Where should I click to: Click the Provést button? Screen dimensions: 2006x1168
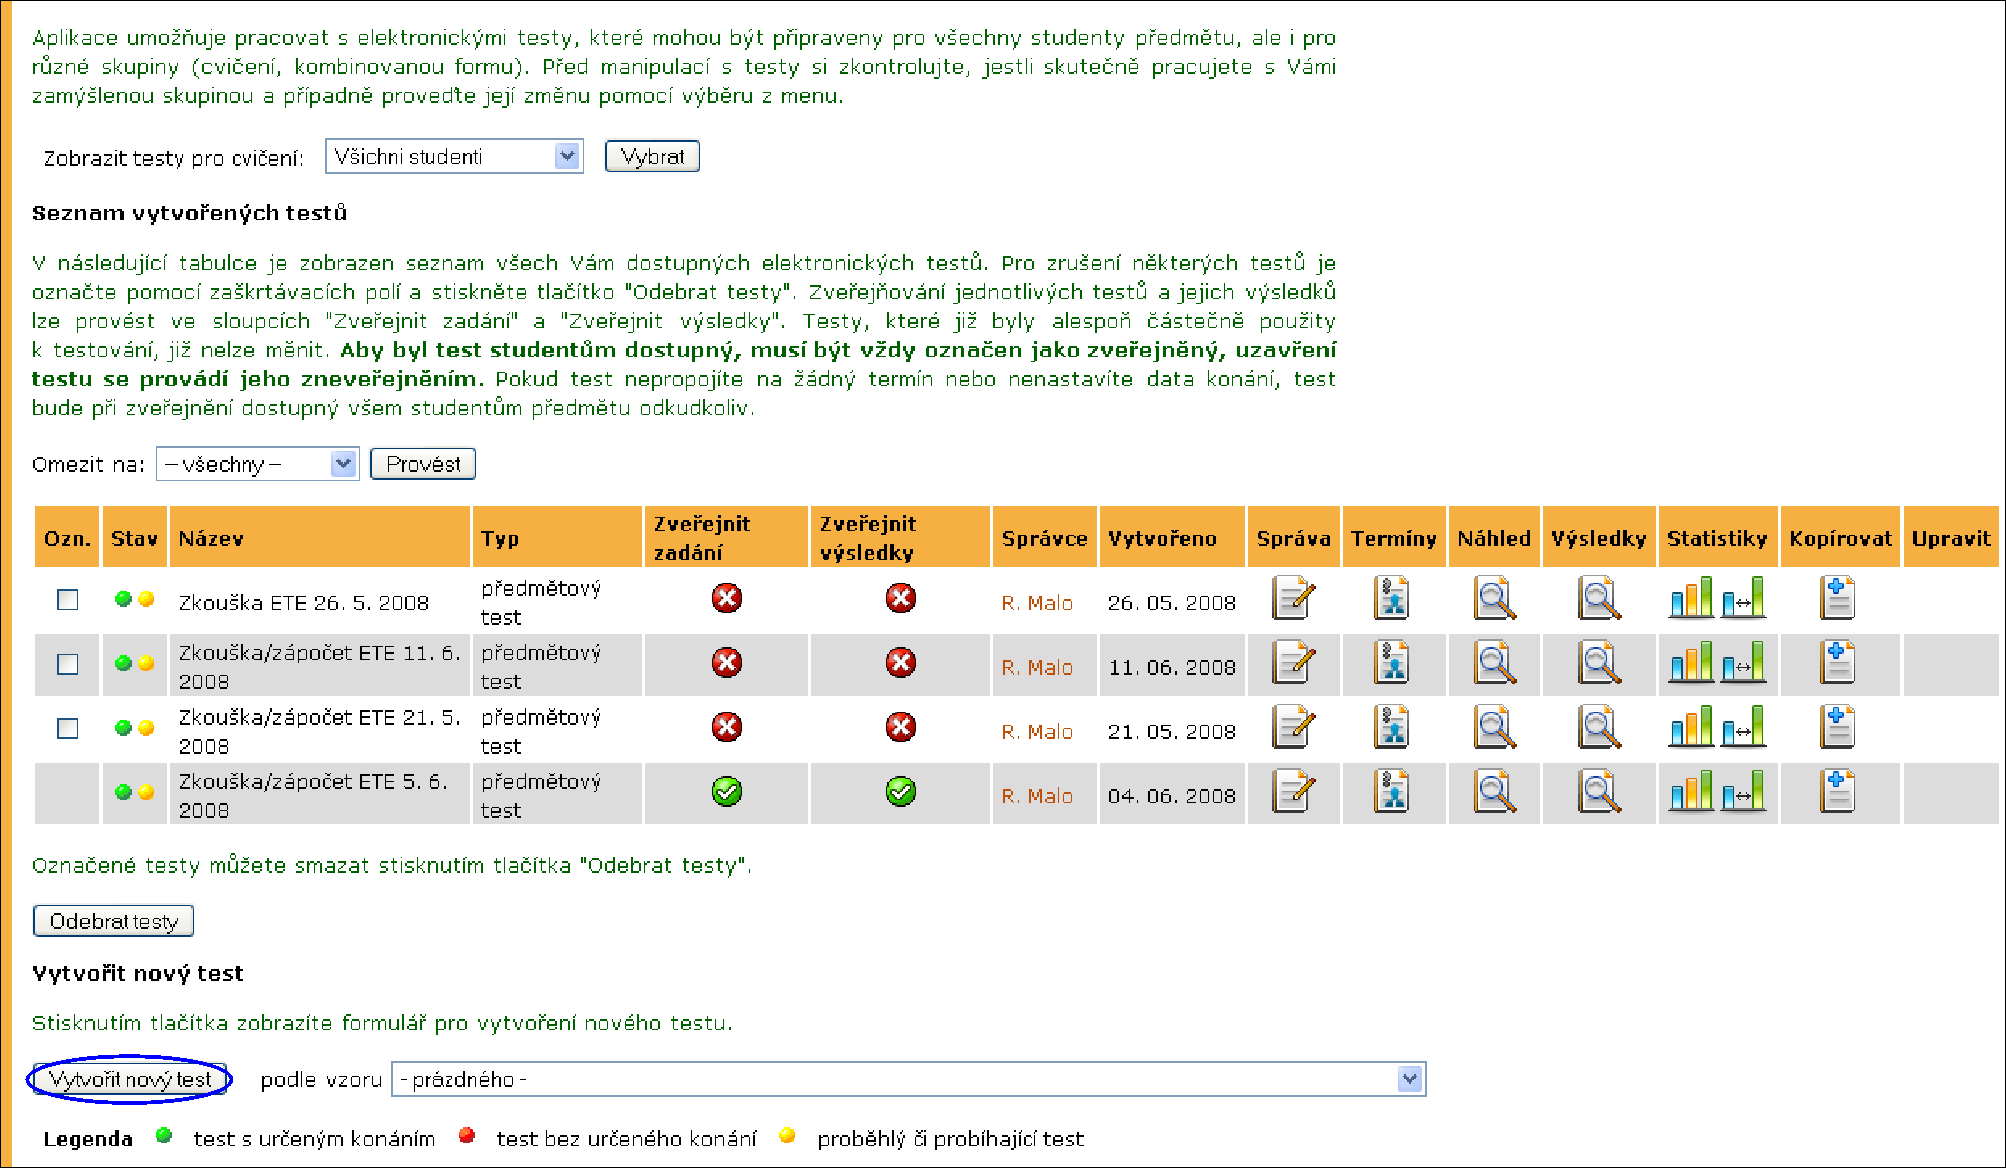click(423, 464)
